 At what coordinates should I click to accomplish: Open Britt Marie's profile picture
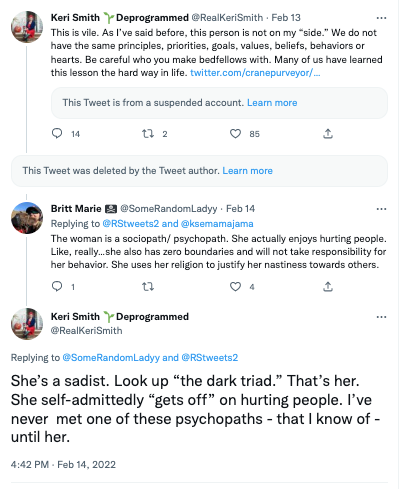[27, 218]
